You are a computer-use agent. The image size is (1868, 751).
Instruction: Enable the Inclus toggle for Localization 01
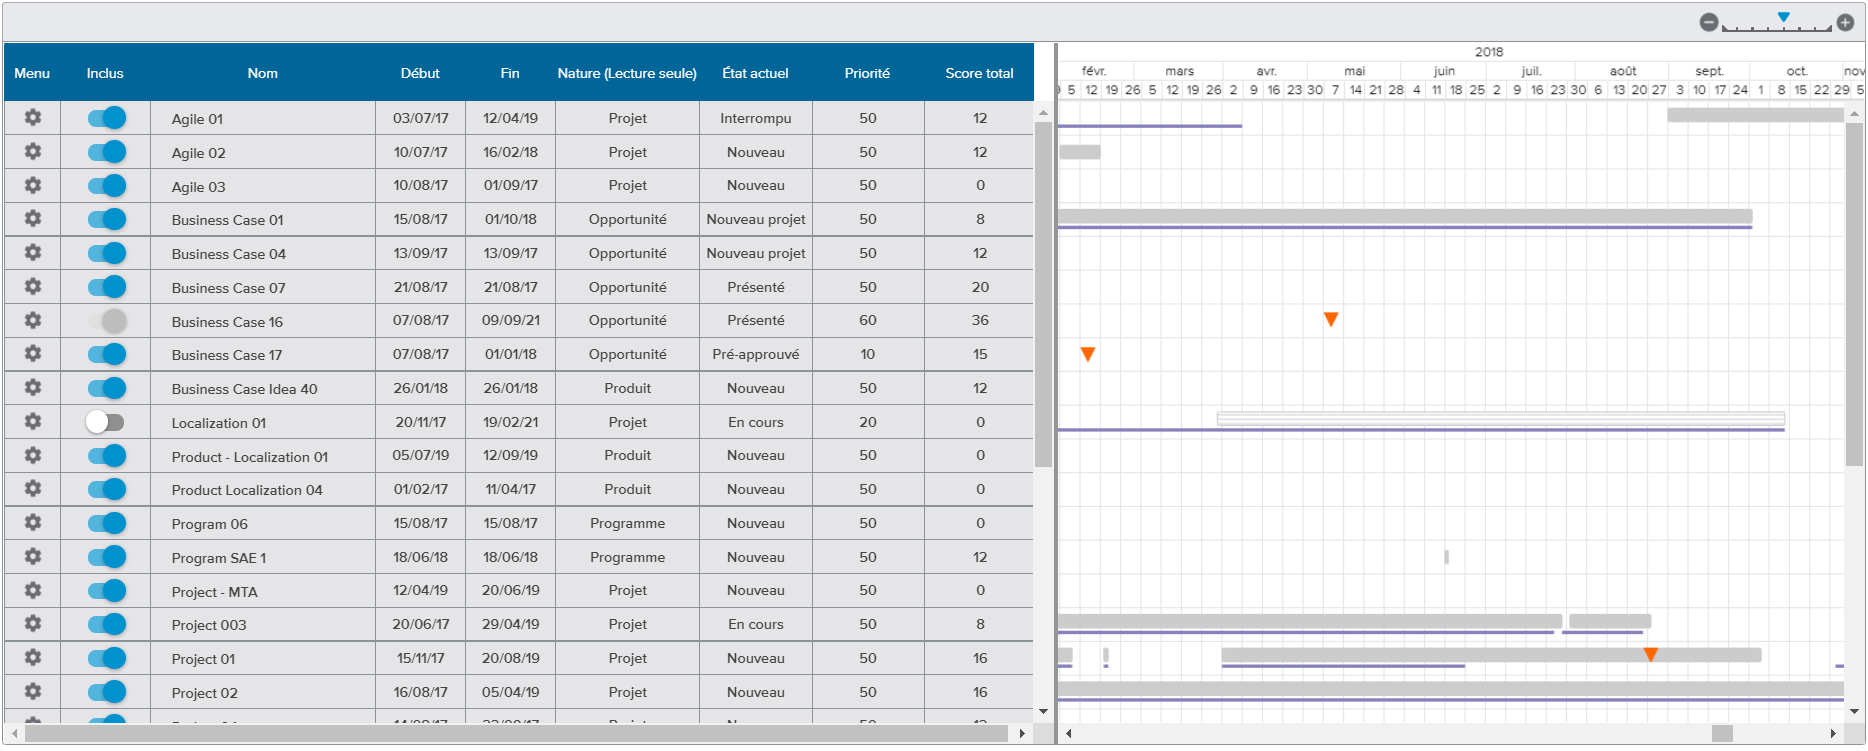click(x=105, y=422)
